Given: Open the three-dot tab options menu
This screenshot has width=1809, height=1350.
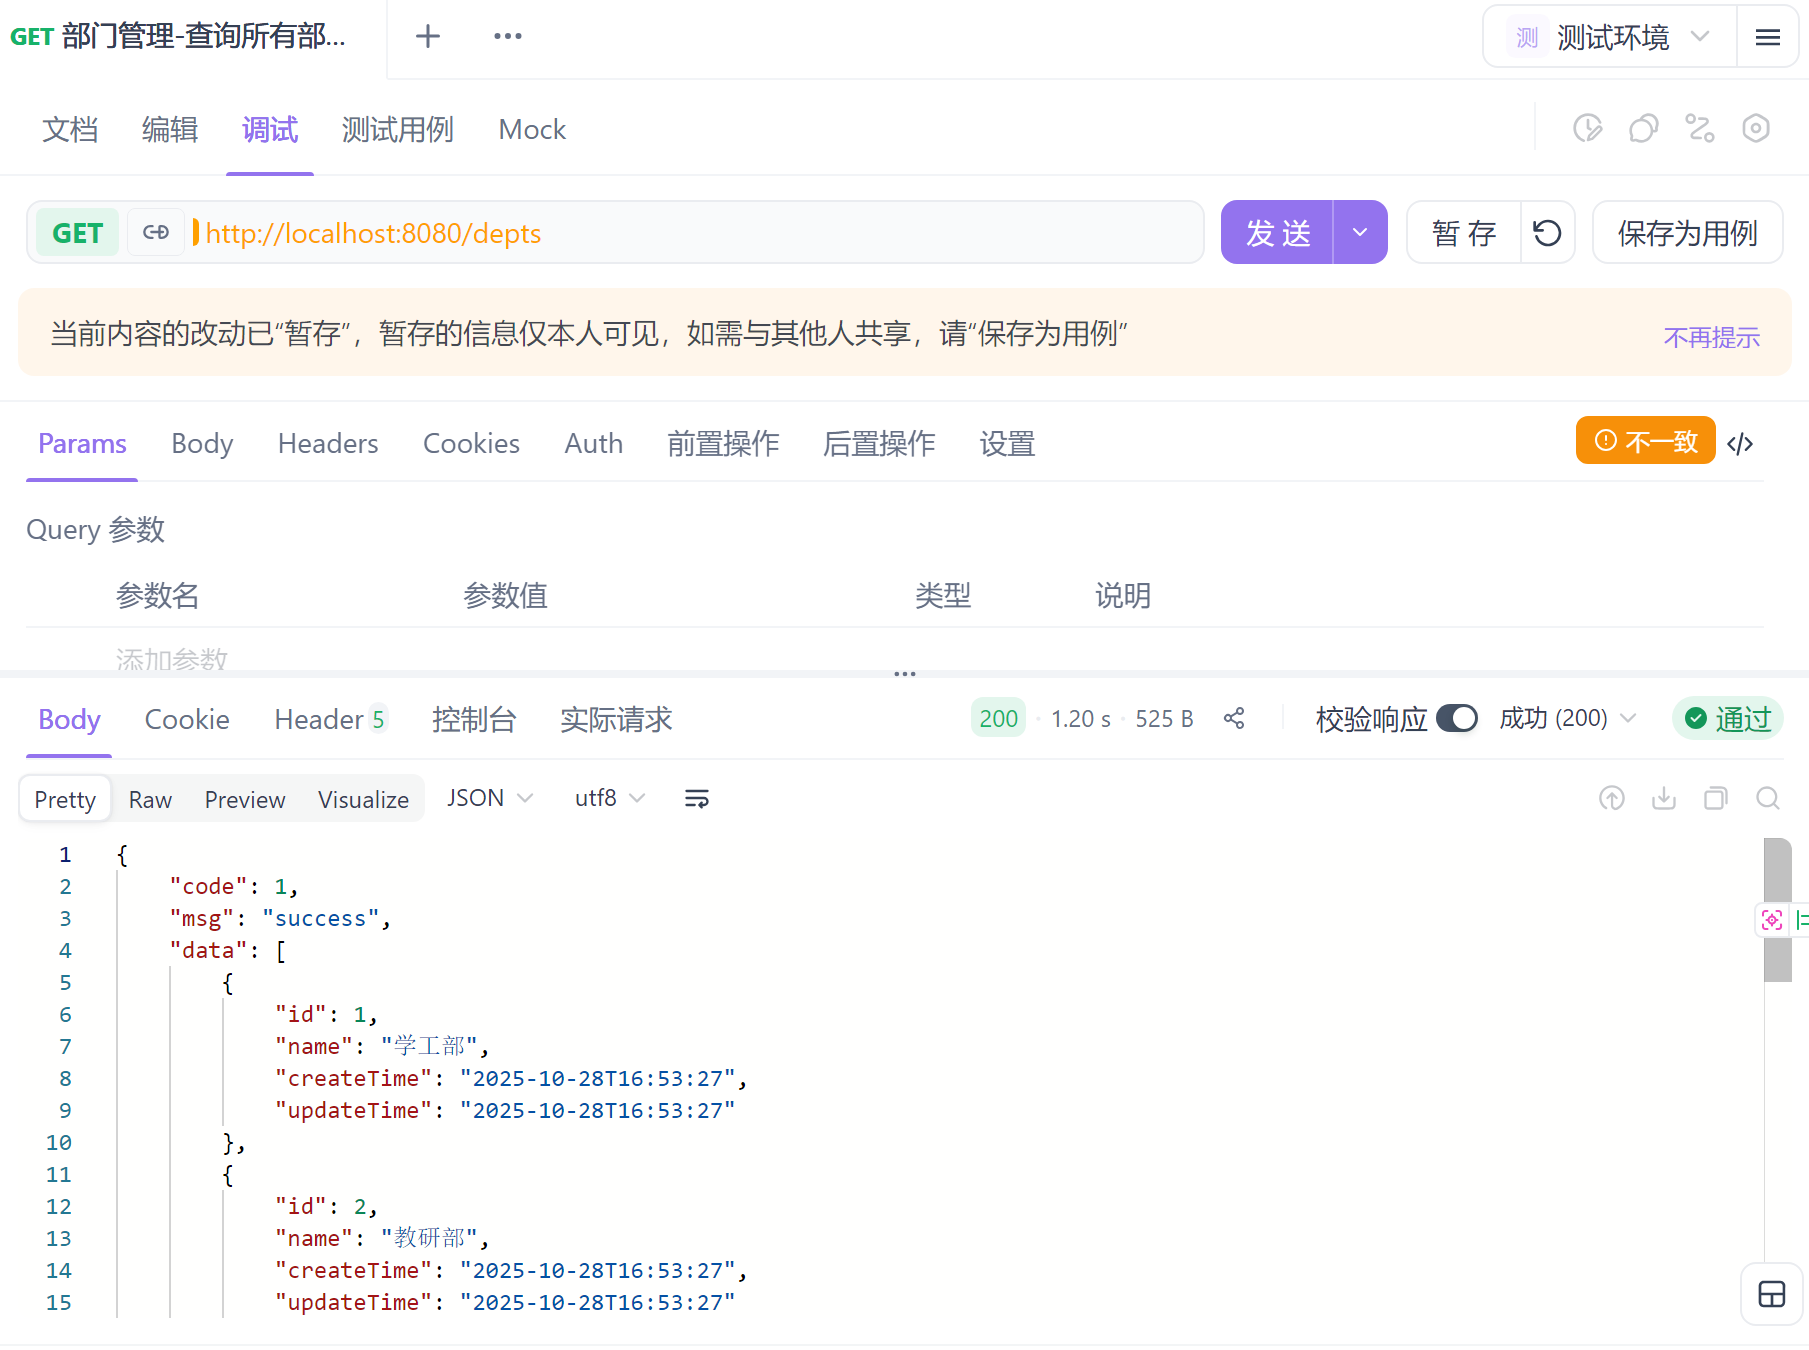Looking at the screenshot, I should click(508, 36).
